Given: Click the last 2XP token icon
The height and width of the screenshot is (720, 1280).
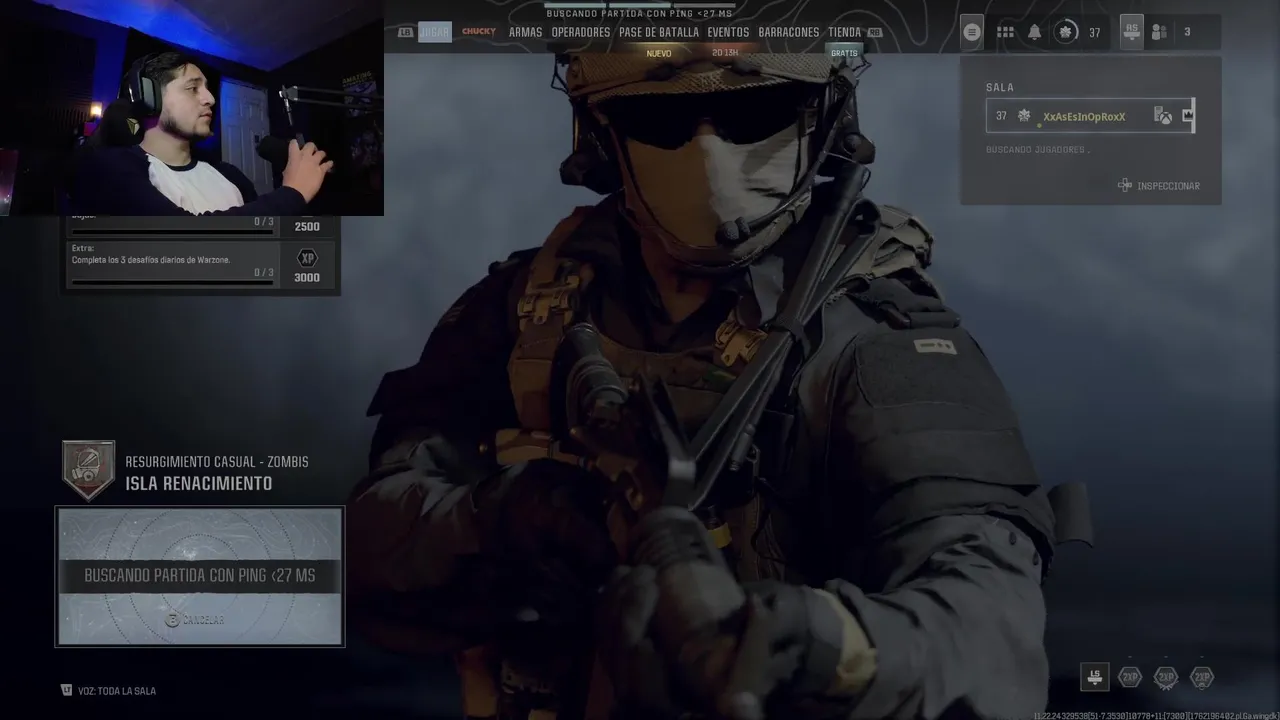Looking at the screenshot, I should pyautogui.click(x=1202, y=677).
